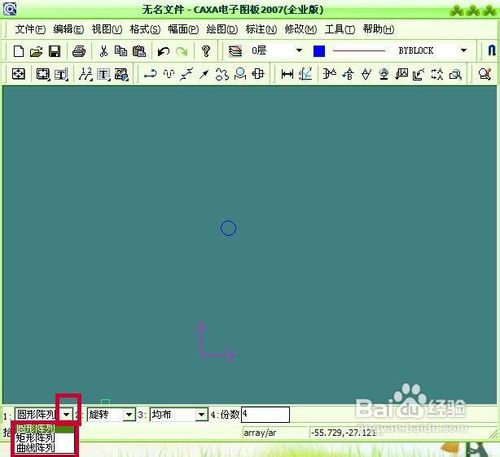This screenshot has height=457, width=500.
Task: Click the cloud-shaped revision icon
Action: (x=222, y=74)
